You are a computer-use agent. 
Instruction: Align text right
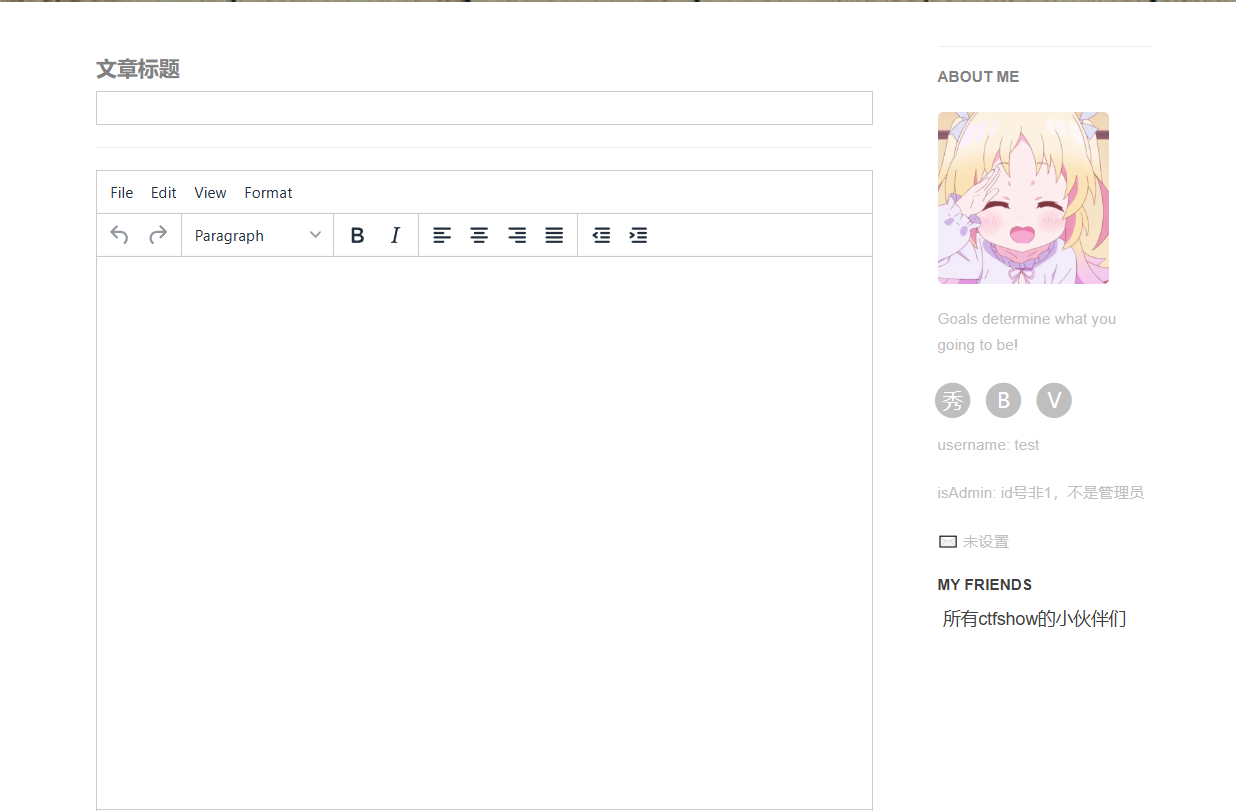(517, 235)
